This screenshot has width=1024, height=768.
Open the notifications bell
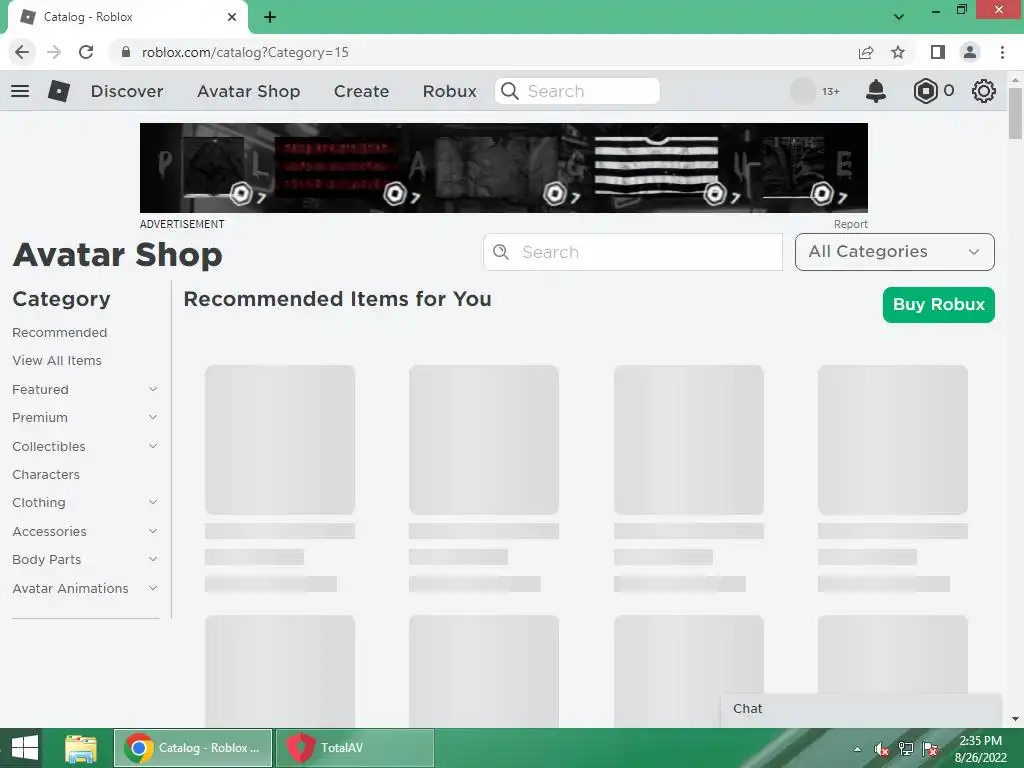[876, 91]
